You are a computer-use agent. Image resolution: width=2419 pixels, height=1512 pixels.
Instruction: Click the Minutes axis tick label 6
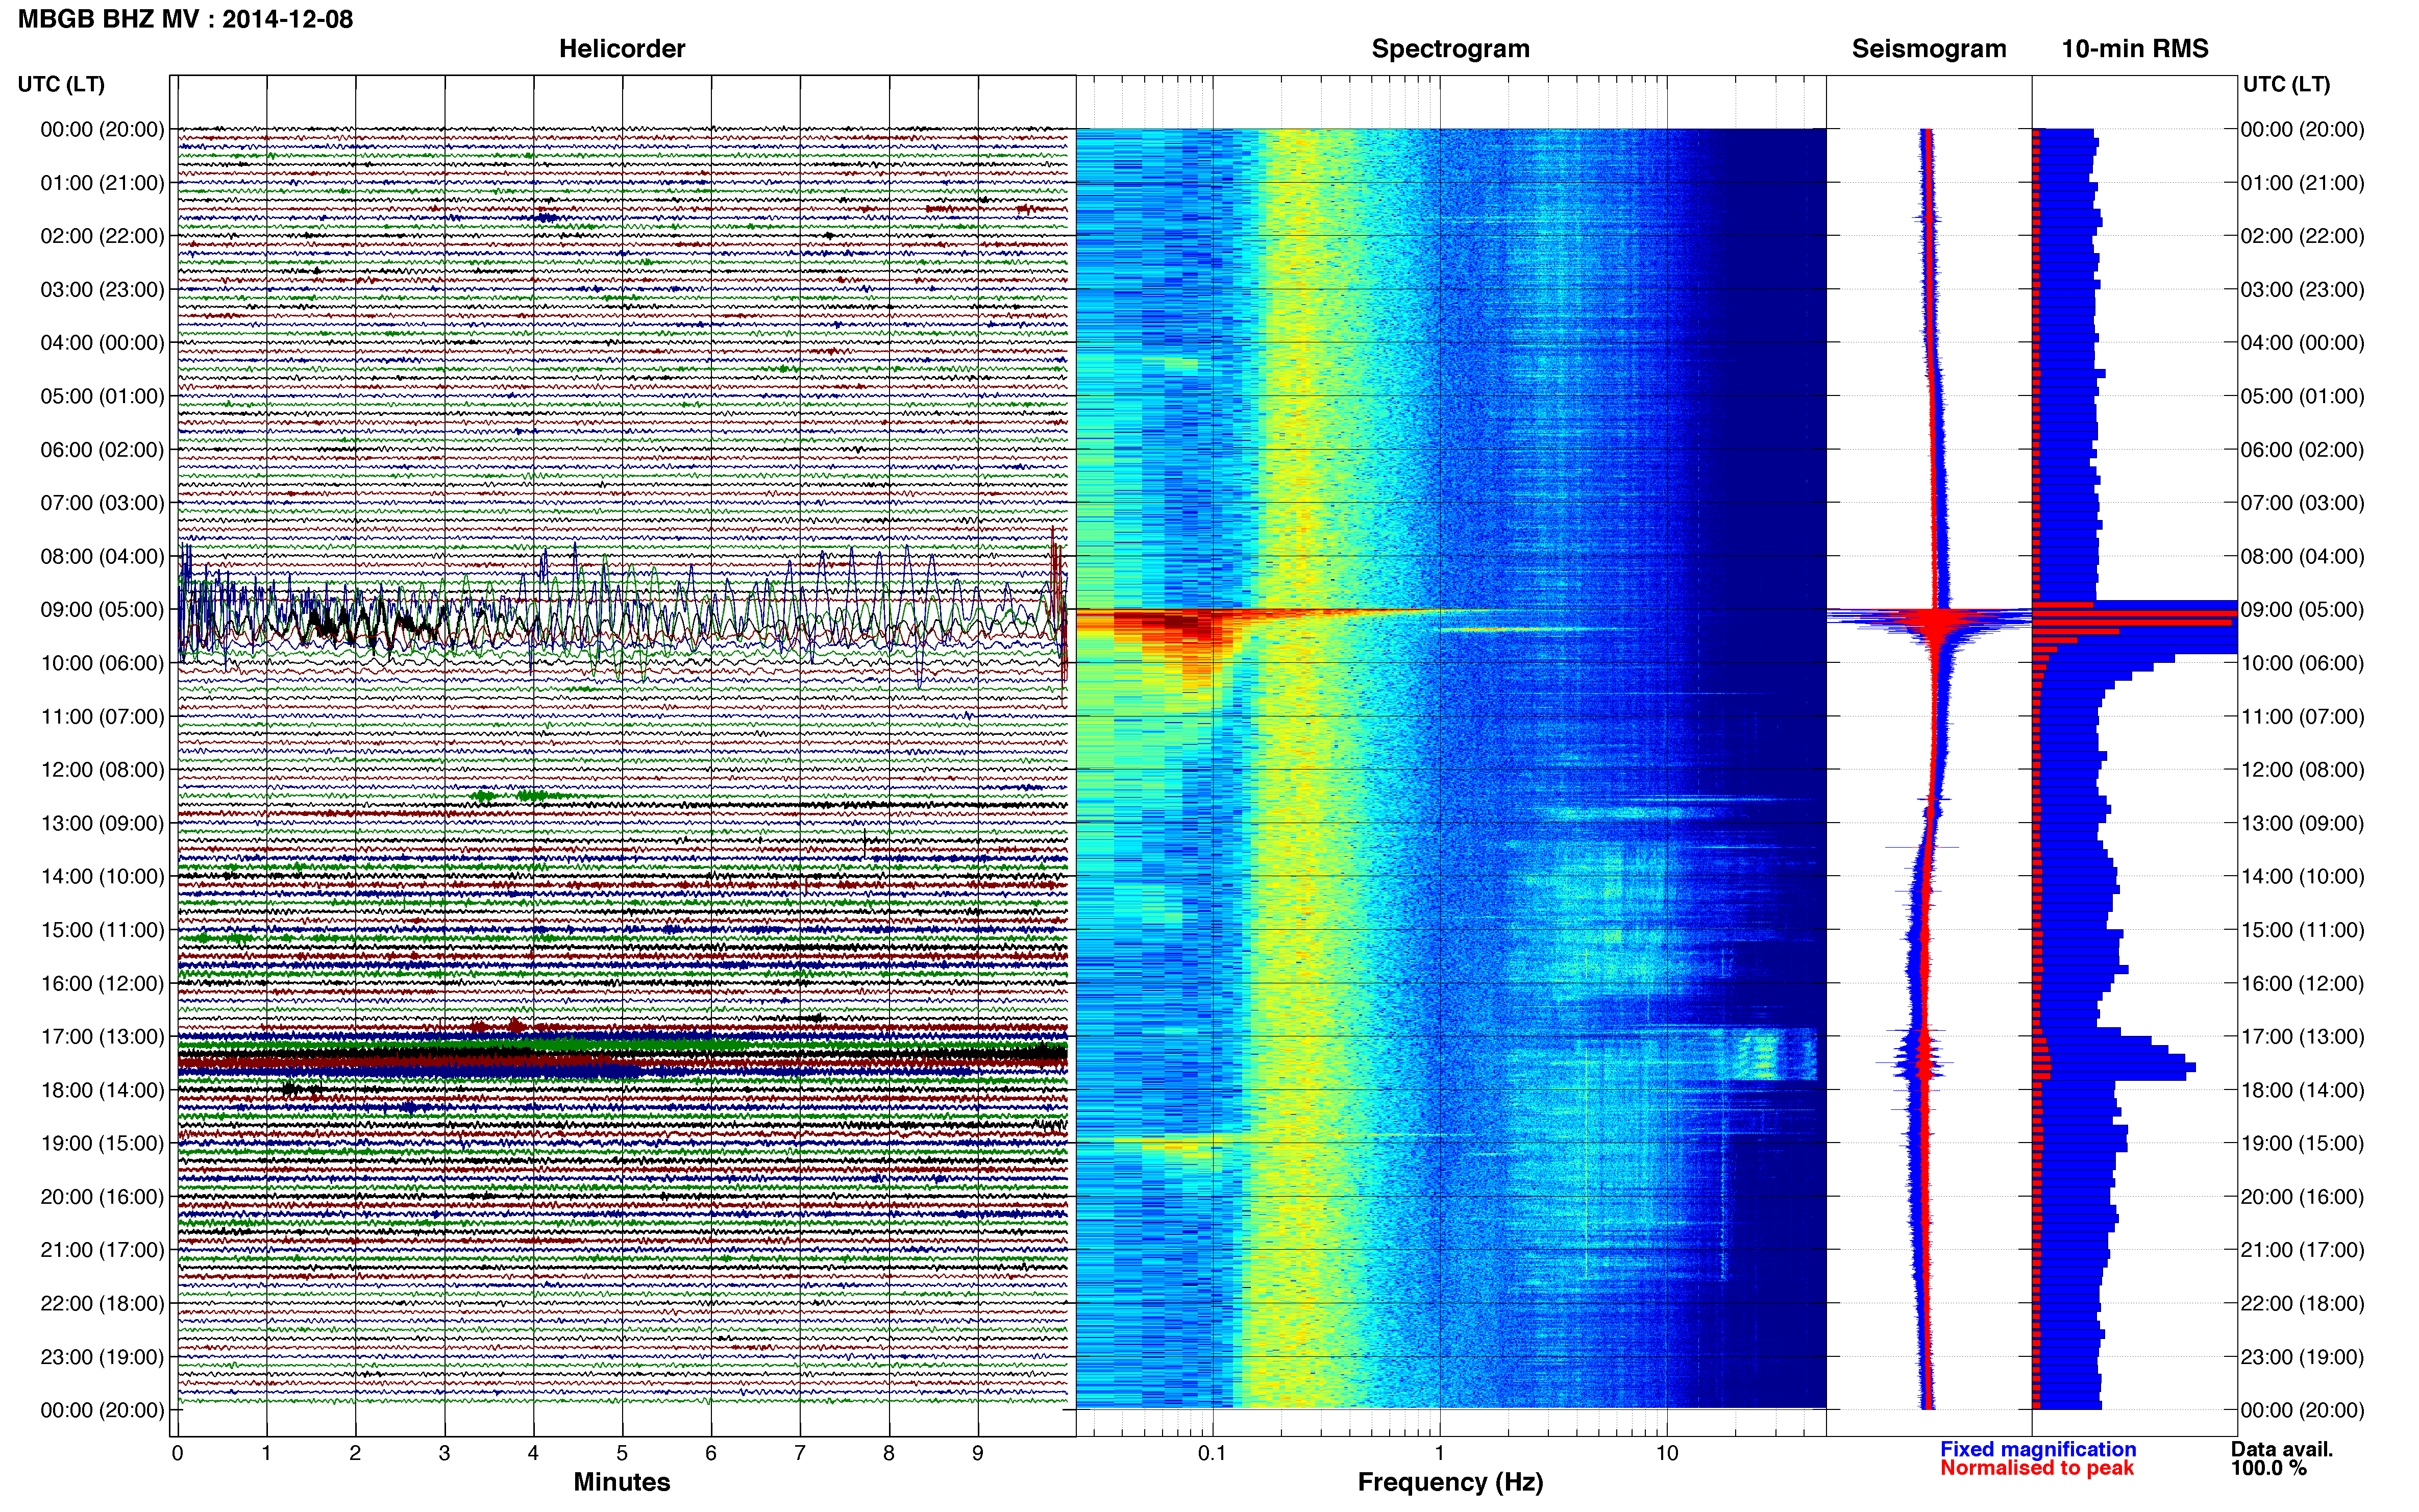[x=711, y=1453]
